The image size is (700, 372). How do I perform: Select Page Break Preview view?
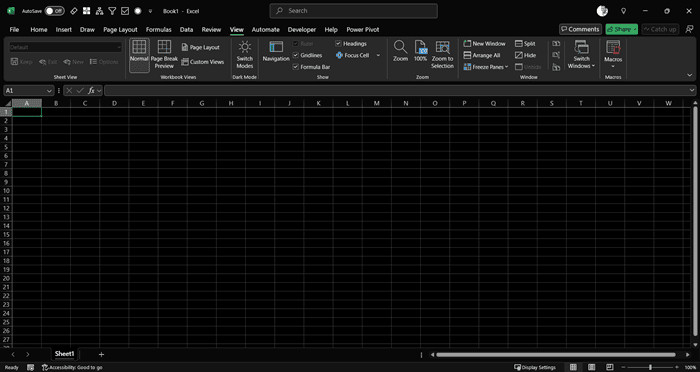click(x=164, y=55)
